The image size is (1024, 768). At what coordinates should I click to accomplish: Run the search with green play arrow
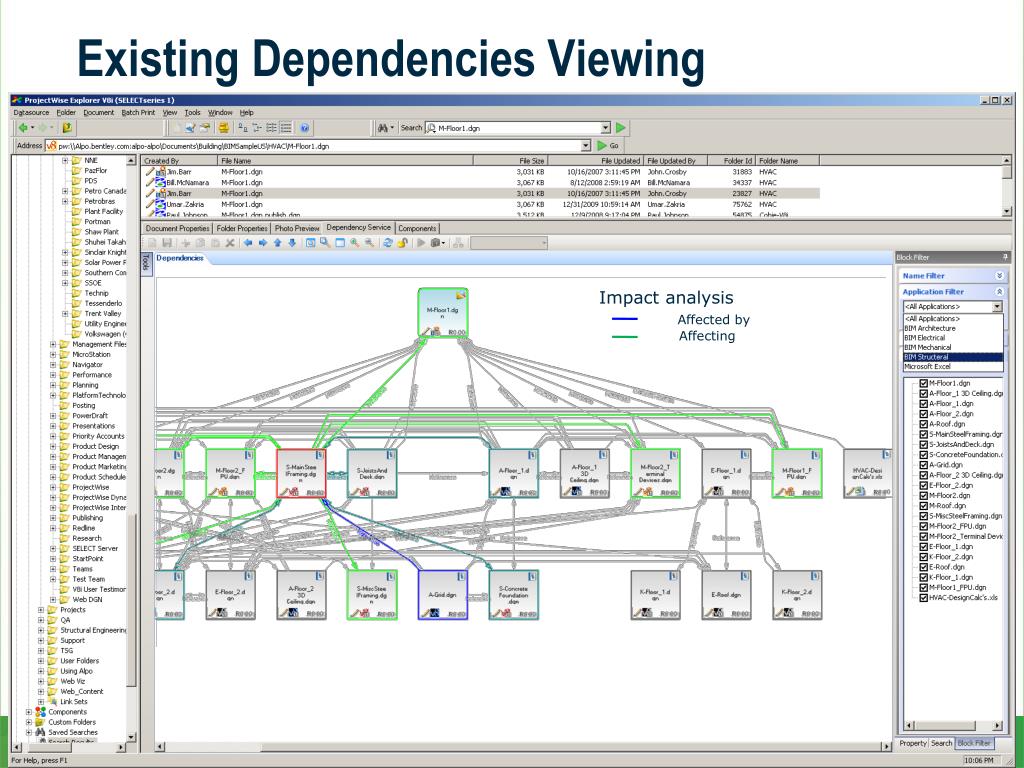tap(621, 128)
